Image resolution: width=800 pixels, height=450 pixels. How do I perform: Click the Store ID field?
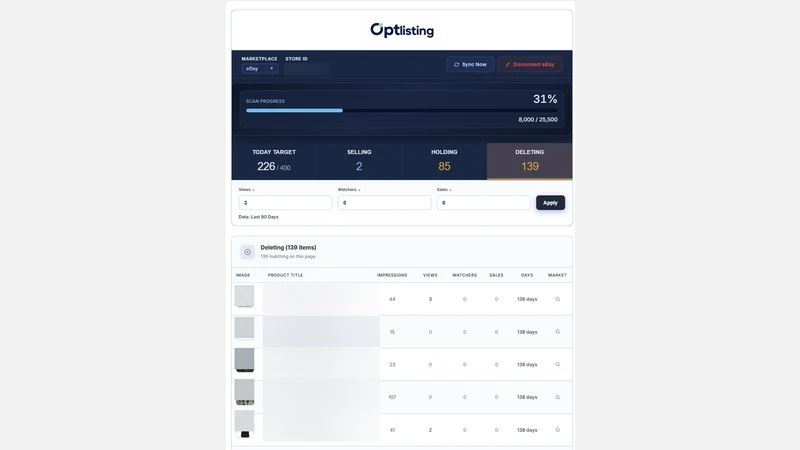click(307, 68)
